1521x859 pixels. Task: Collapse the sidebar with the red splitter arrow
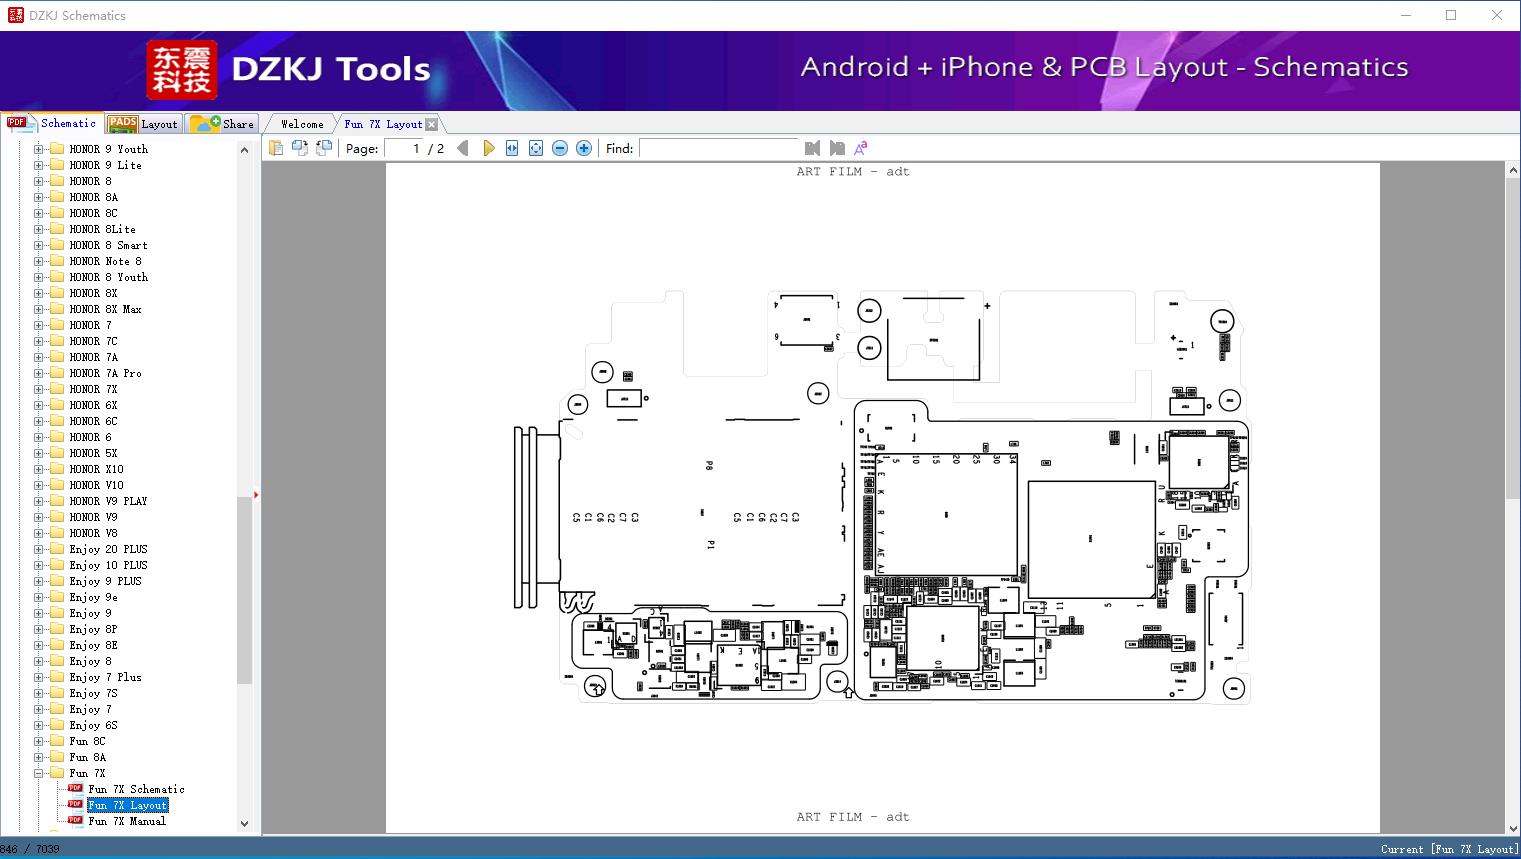tap(256, 495)
